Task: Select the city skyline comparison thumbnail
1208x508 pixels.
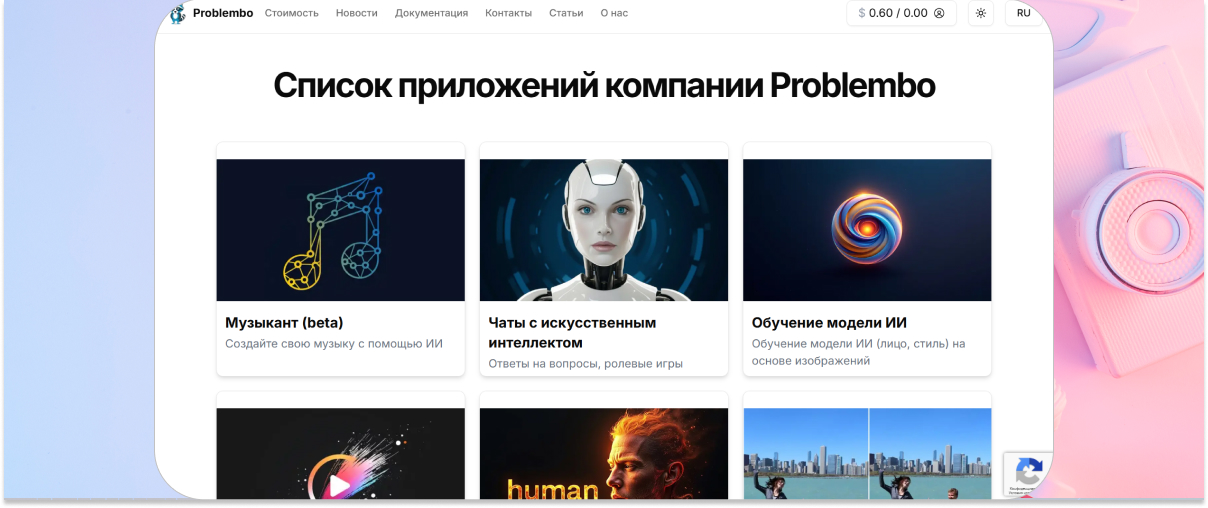Action: point(867,453)
